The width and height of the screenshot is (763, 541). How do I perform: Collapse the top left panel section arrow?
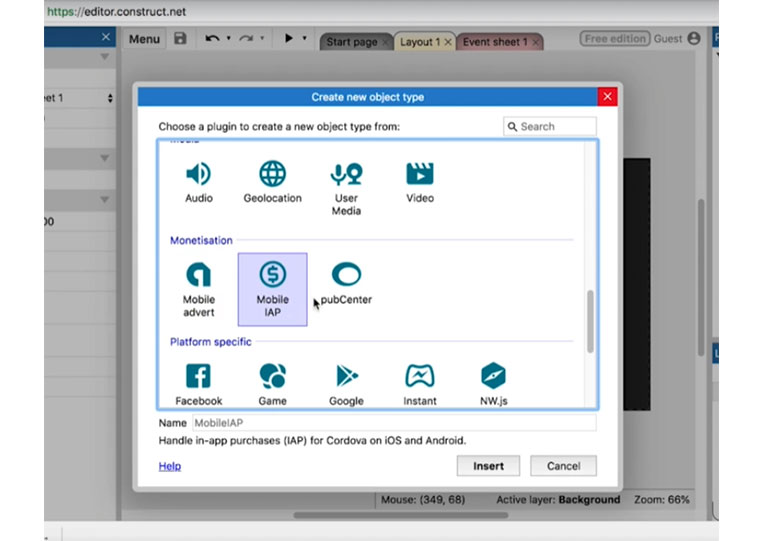tap(104, 57)
